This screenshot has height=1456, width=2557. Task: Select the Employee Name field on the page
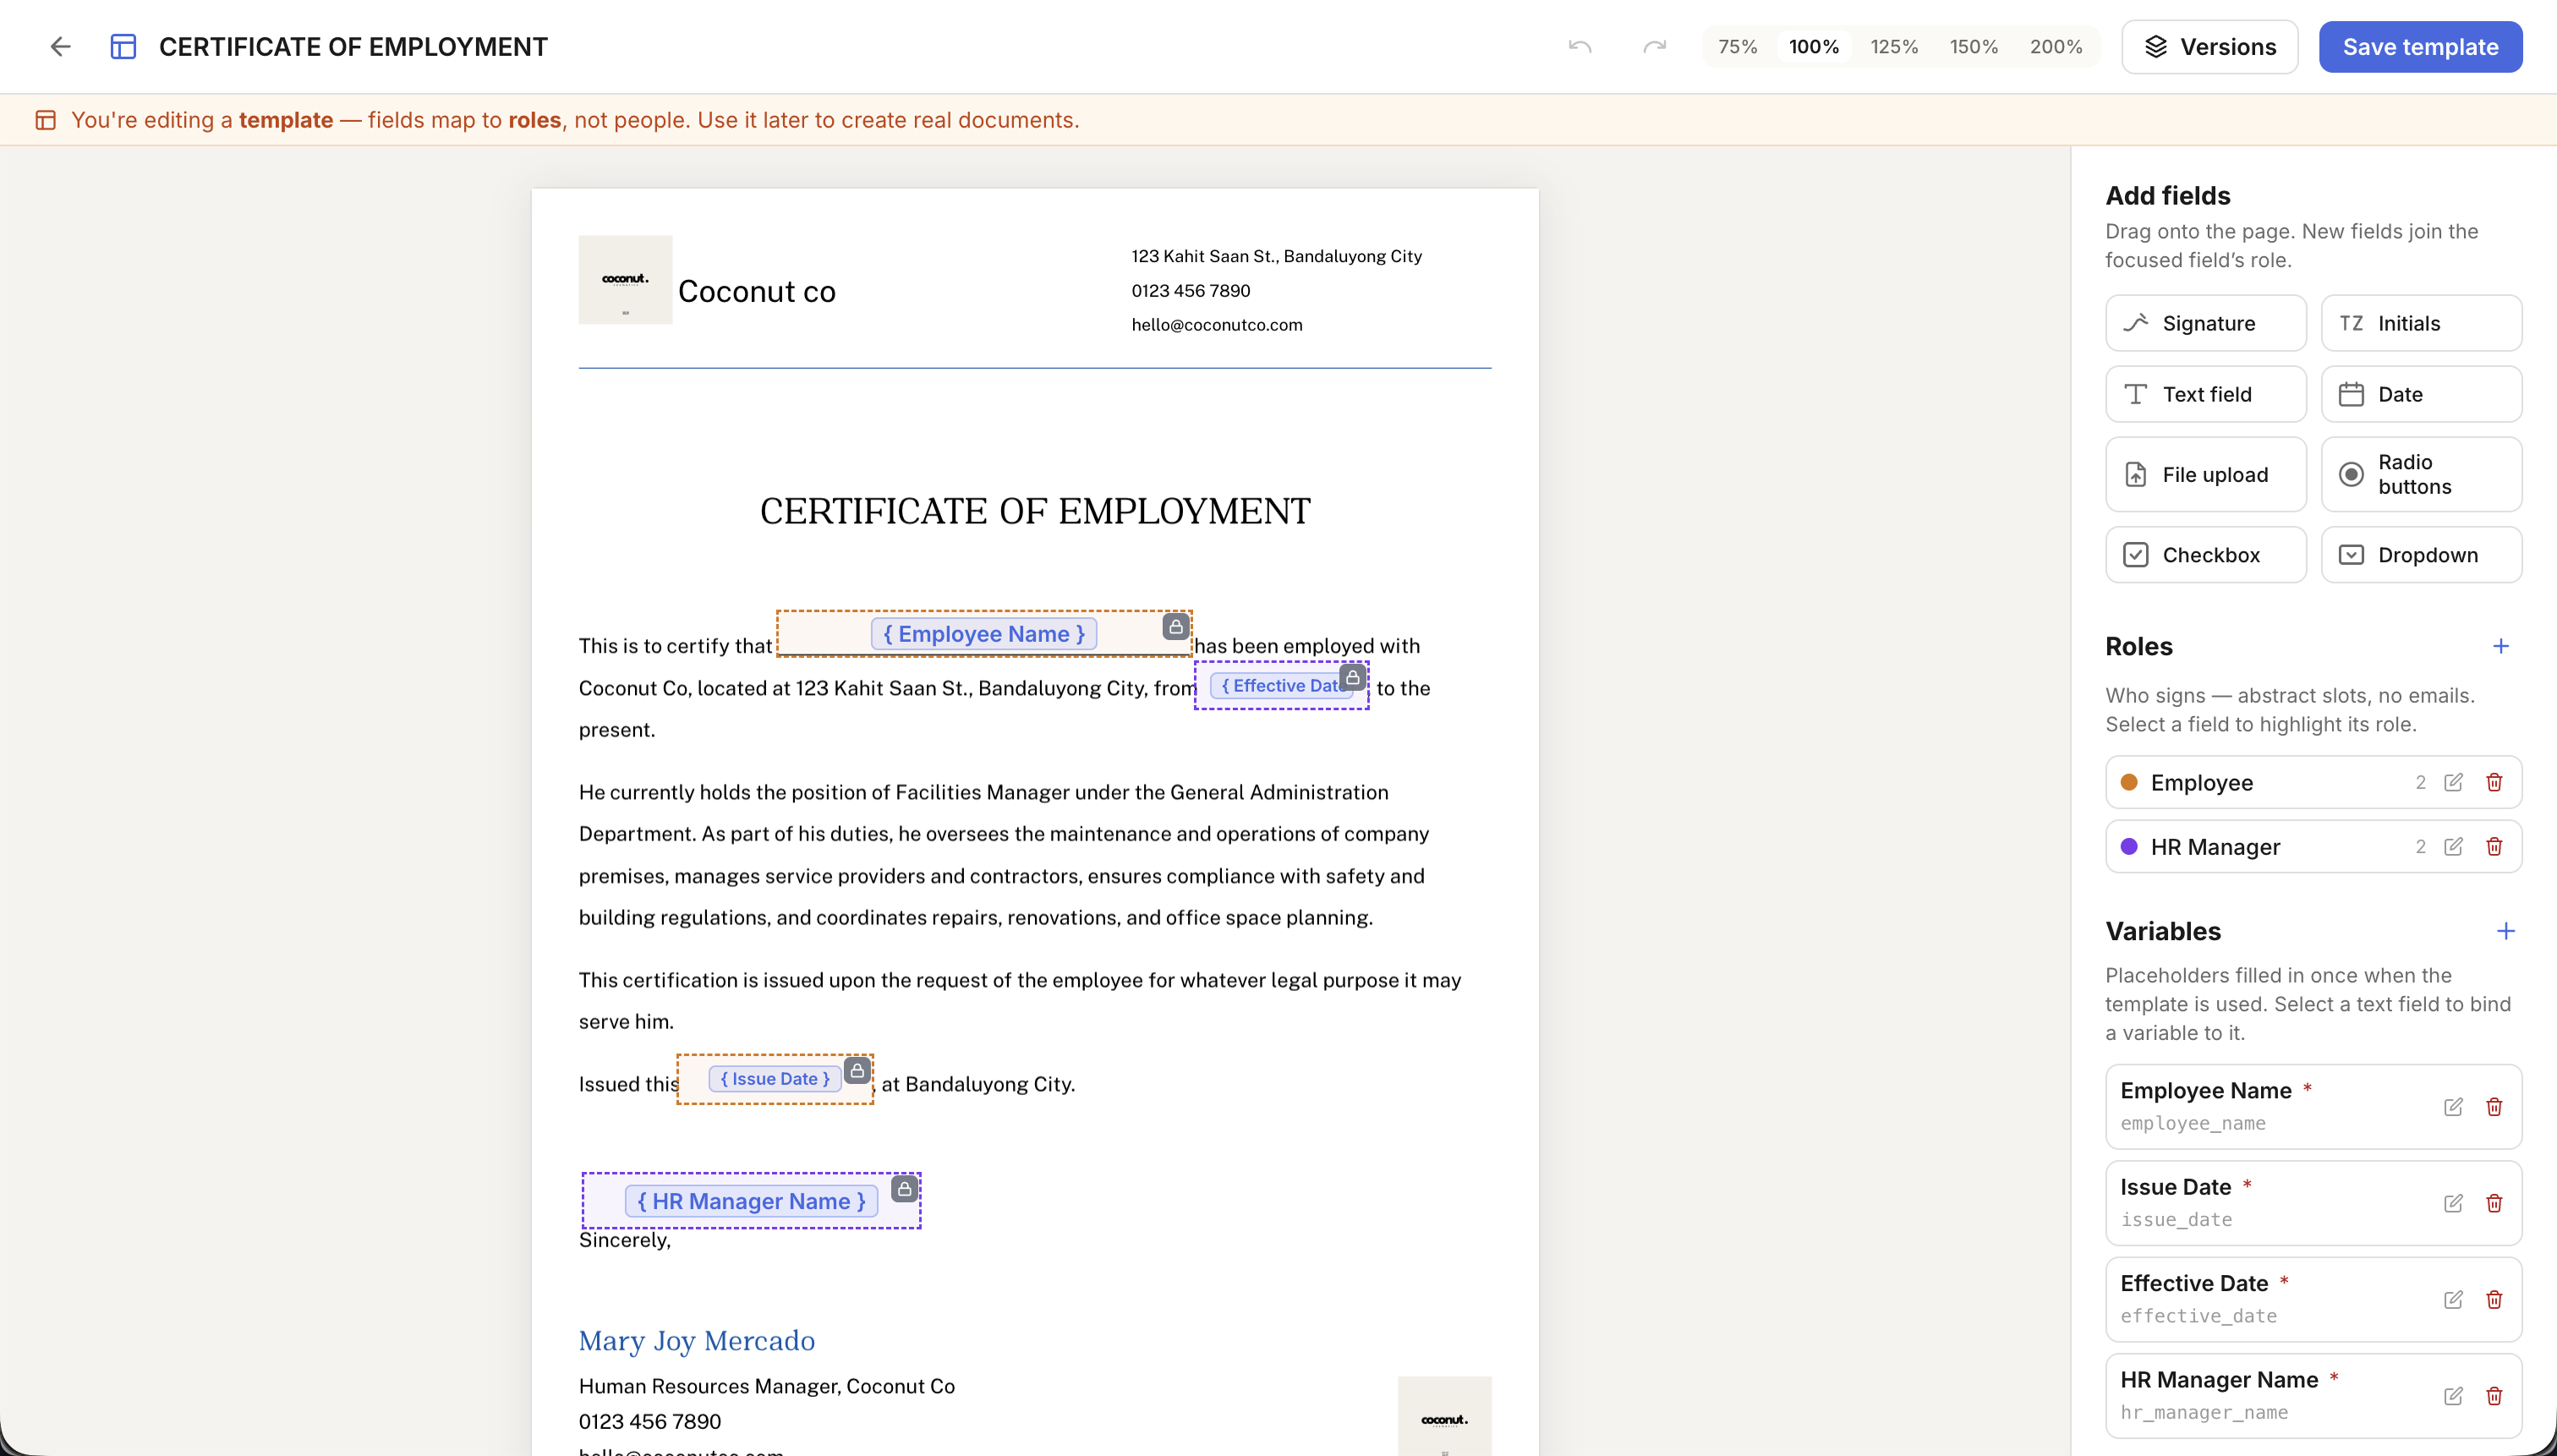[x=983, y=634]
